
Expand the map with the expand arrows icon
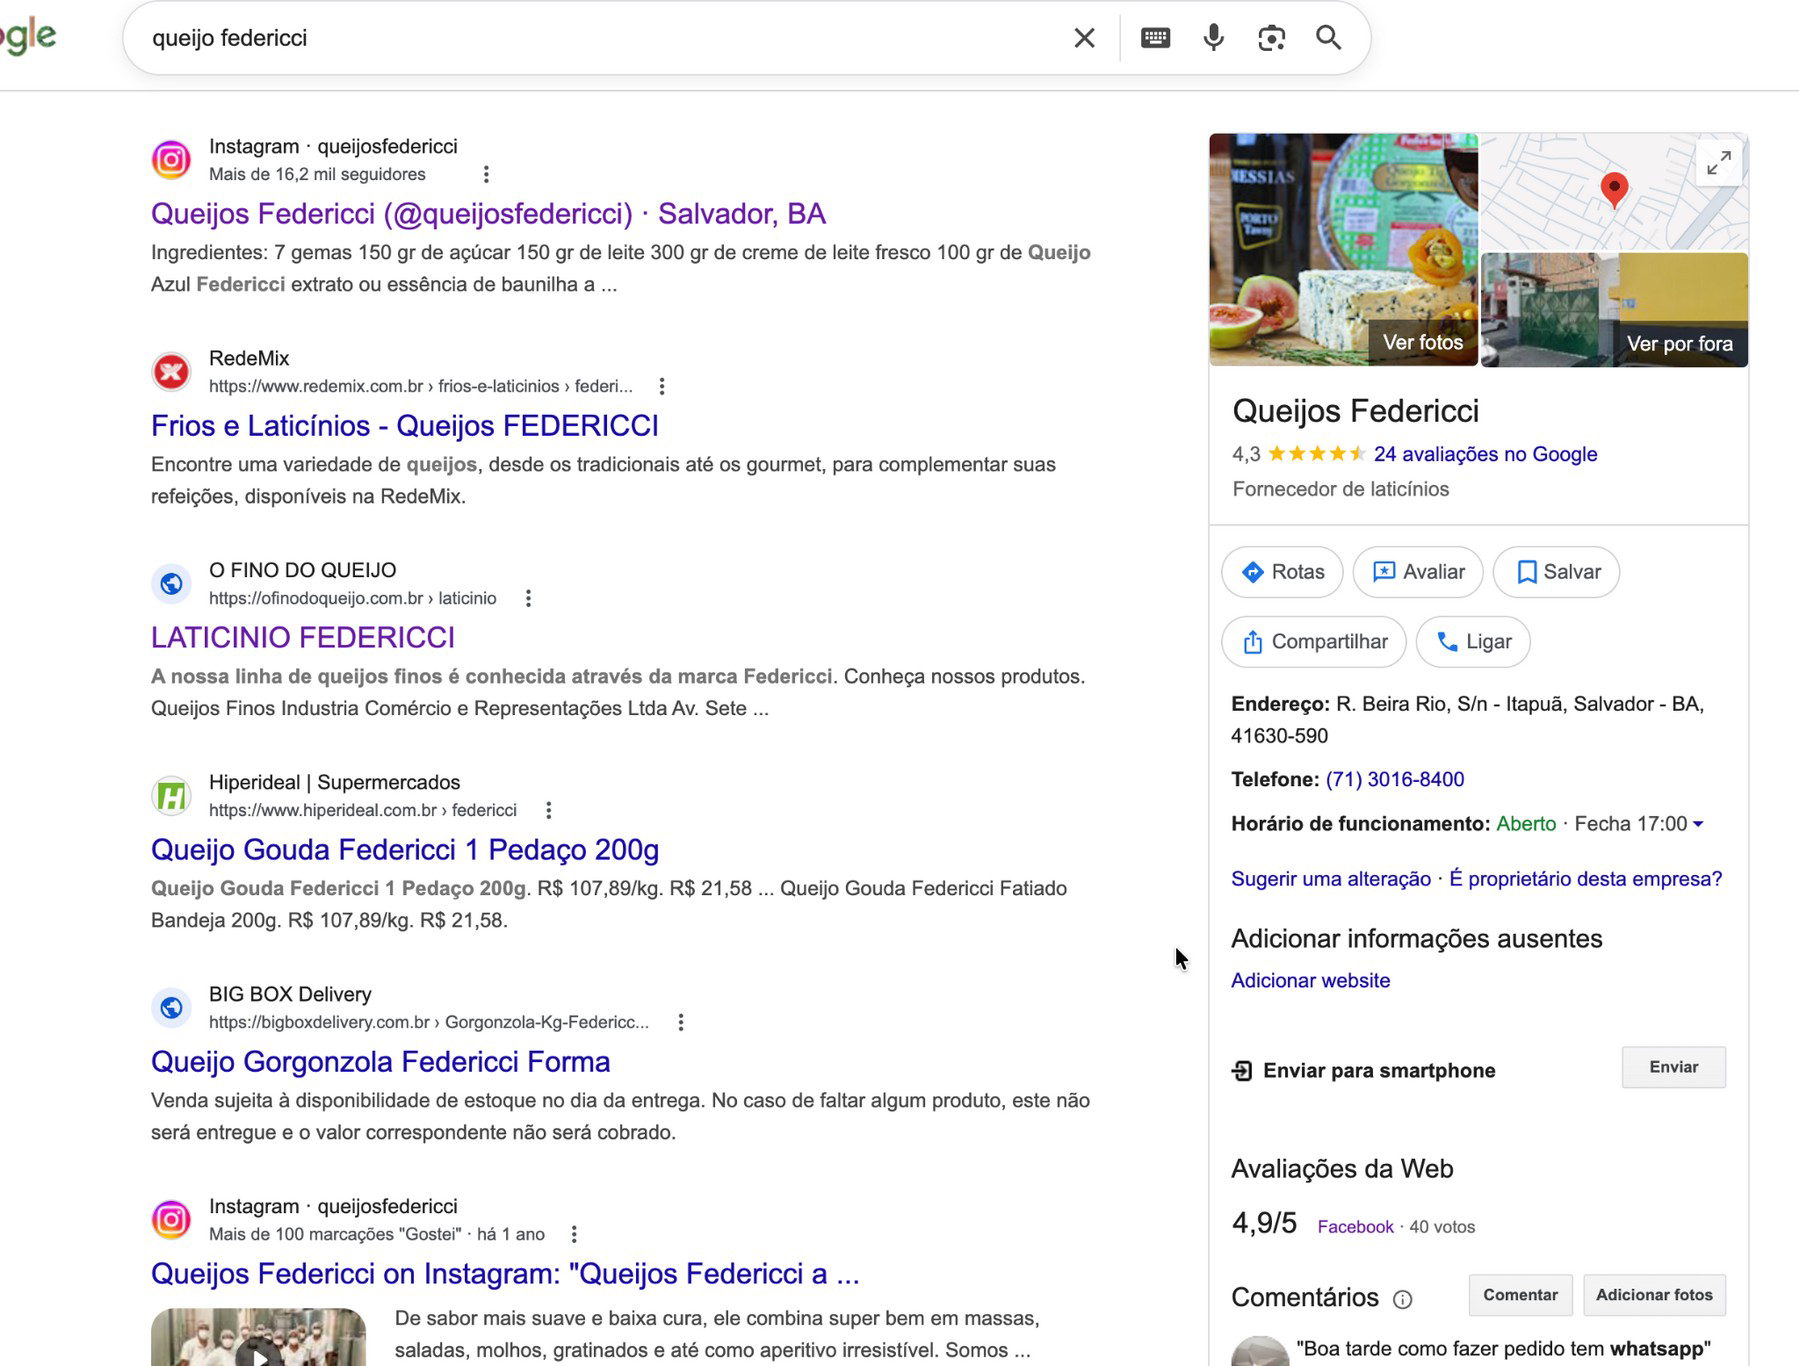(1719, 163)
